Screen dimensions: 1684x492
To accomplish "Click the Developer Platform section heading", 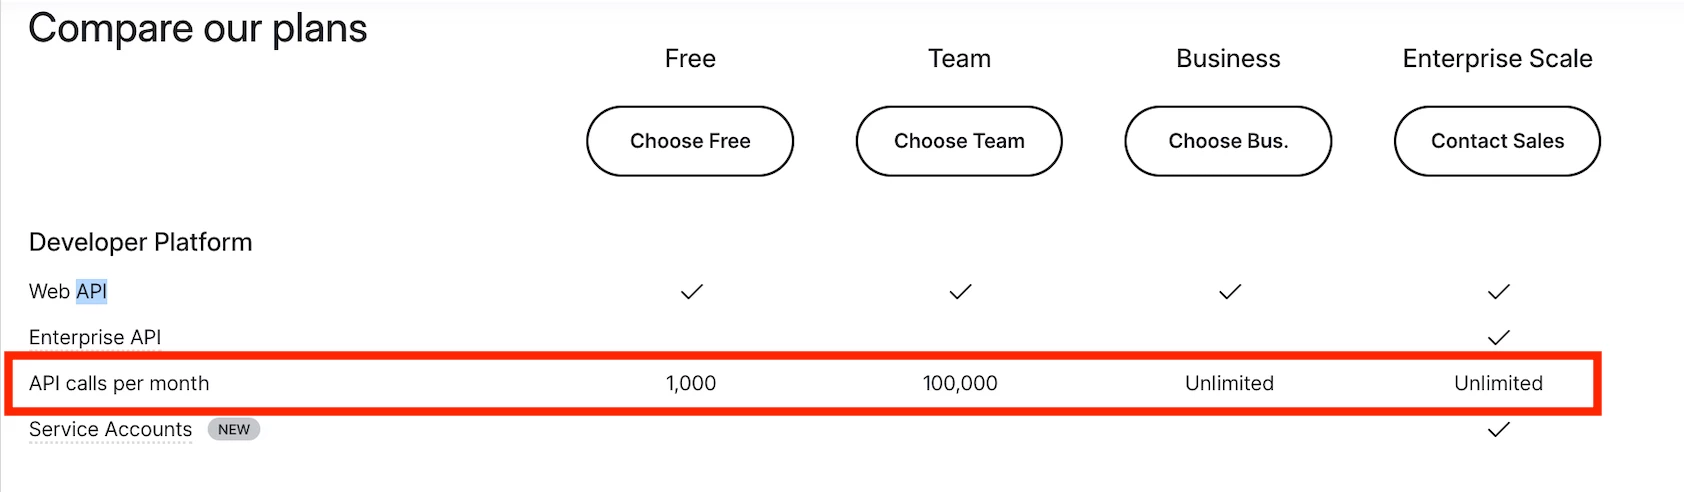I will [x=140, y=242].
